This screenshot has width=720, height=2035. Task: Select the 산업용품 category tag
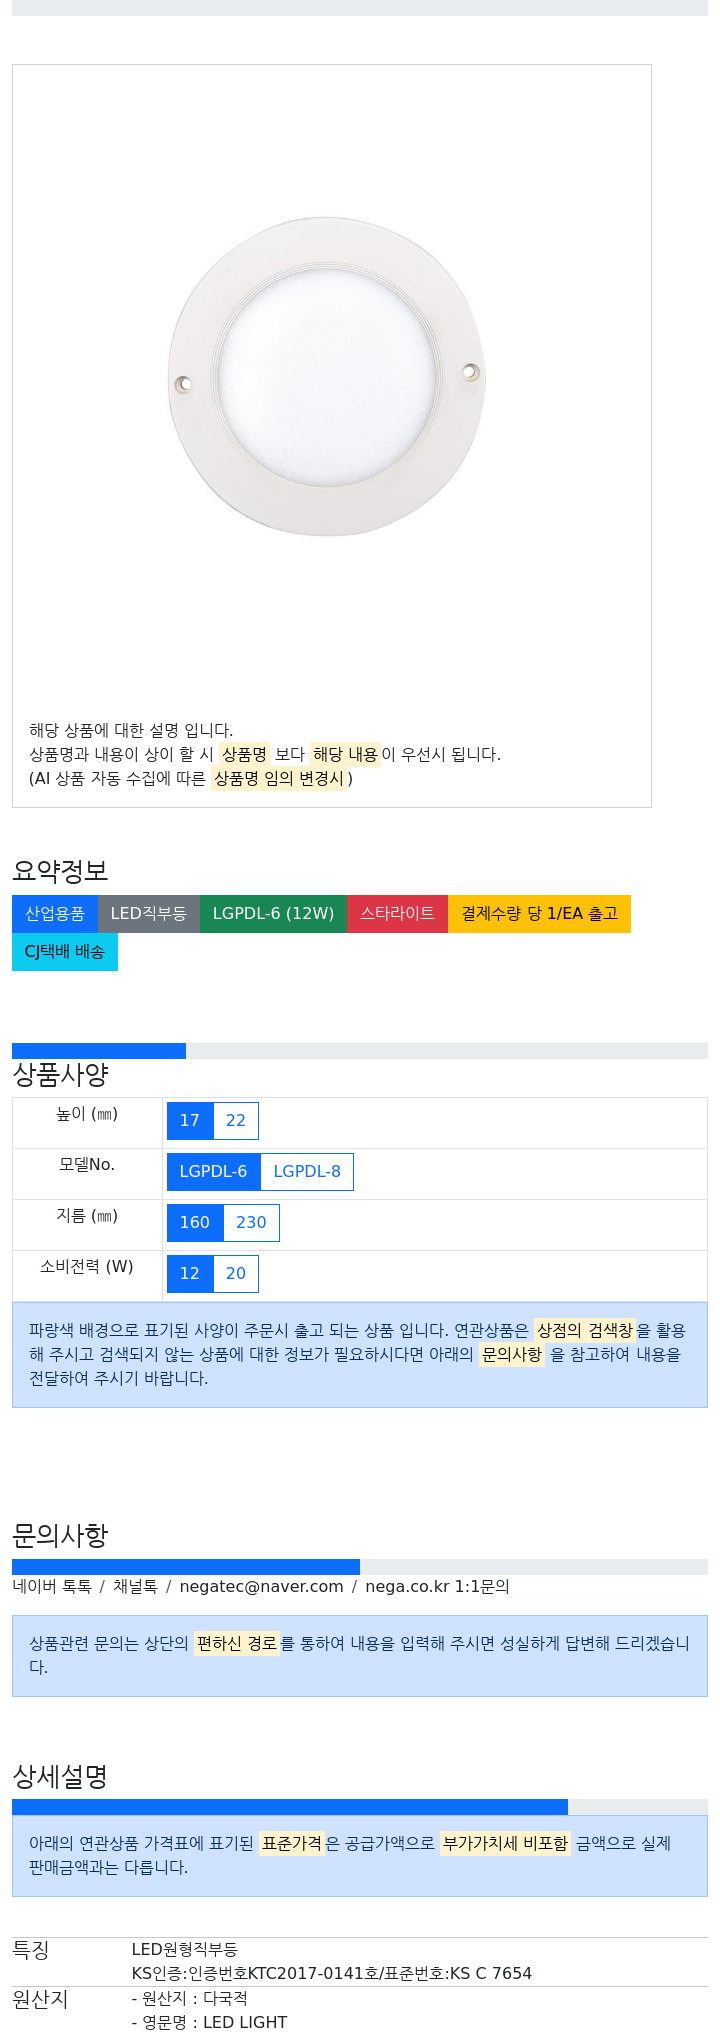(55, 914)
